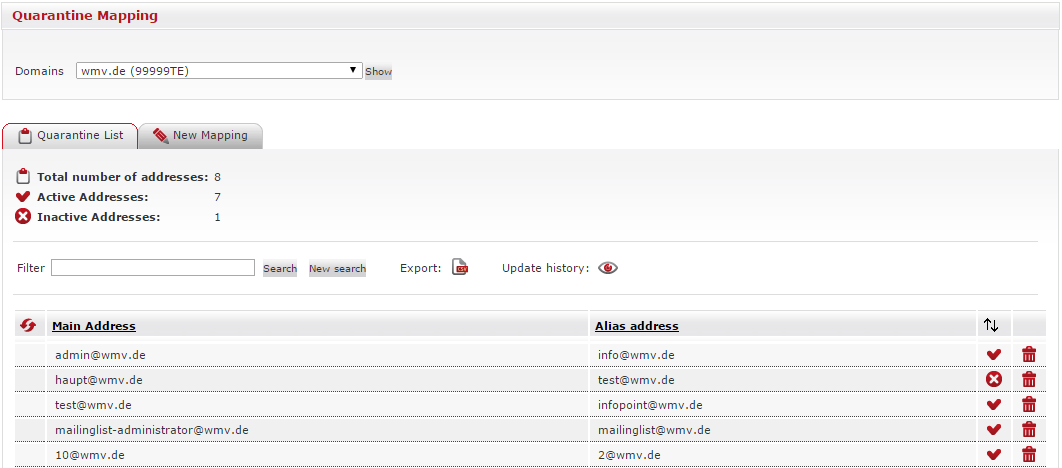Delete the admin@wmv.de mapping
This screenshot has height=468, width=1062.
[1028, 354]
